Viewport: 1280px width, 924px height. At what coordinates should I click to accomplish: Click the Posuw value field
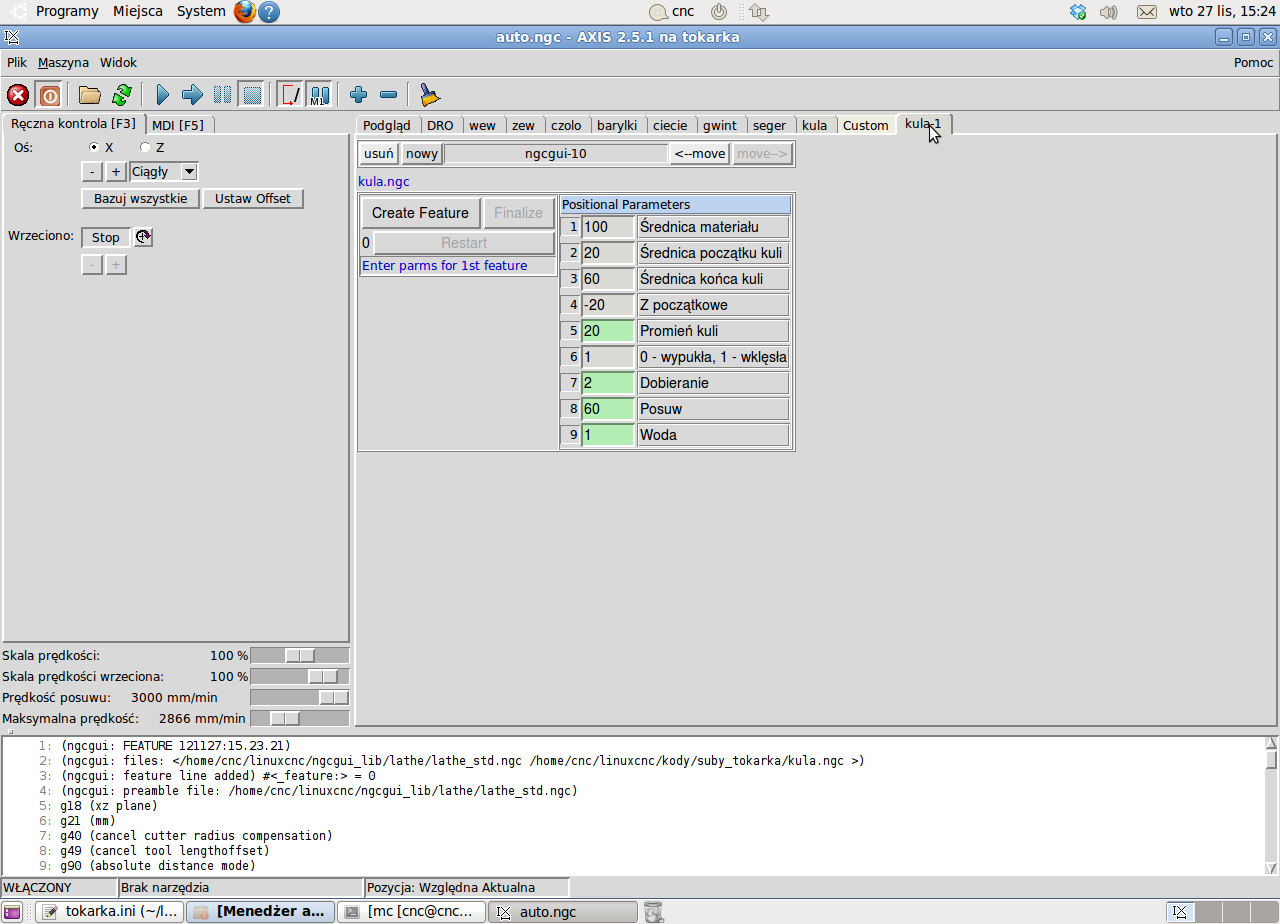click(608, 409)
